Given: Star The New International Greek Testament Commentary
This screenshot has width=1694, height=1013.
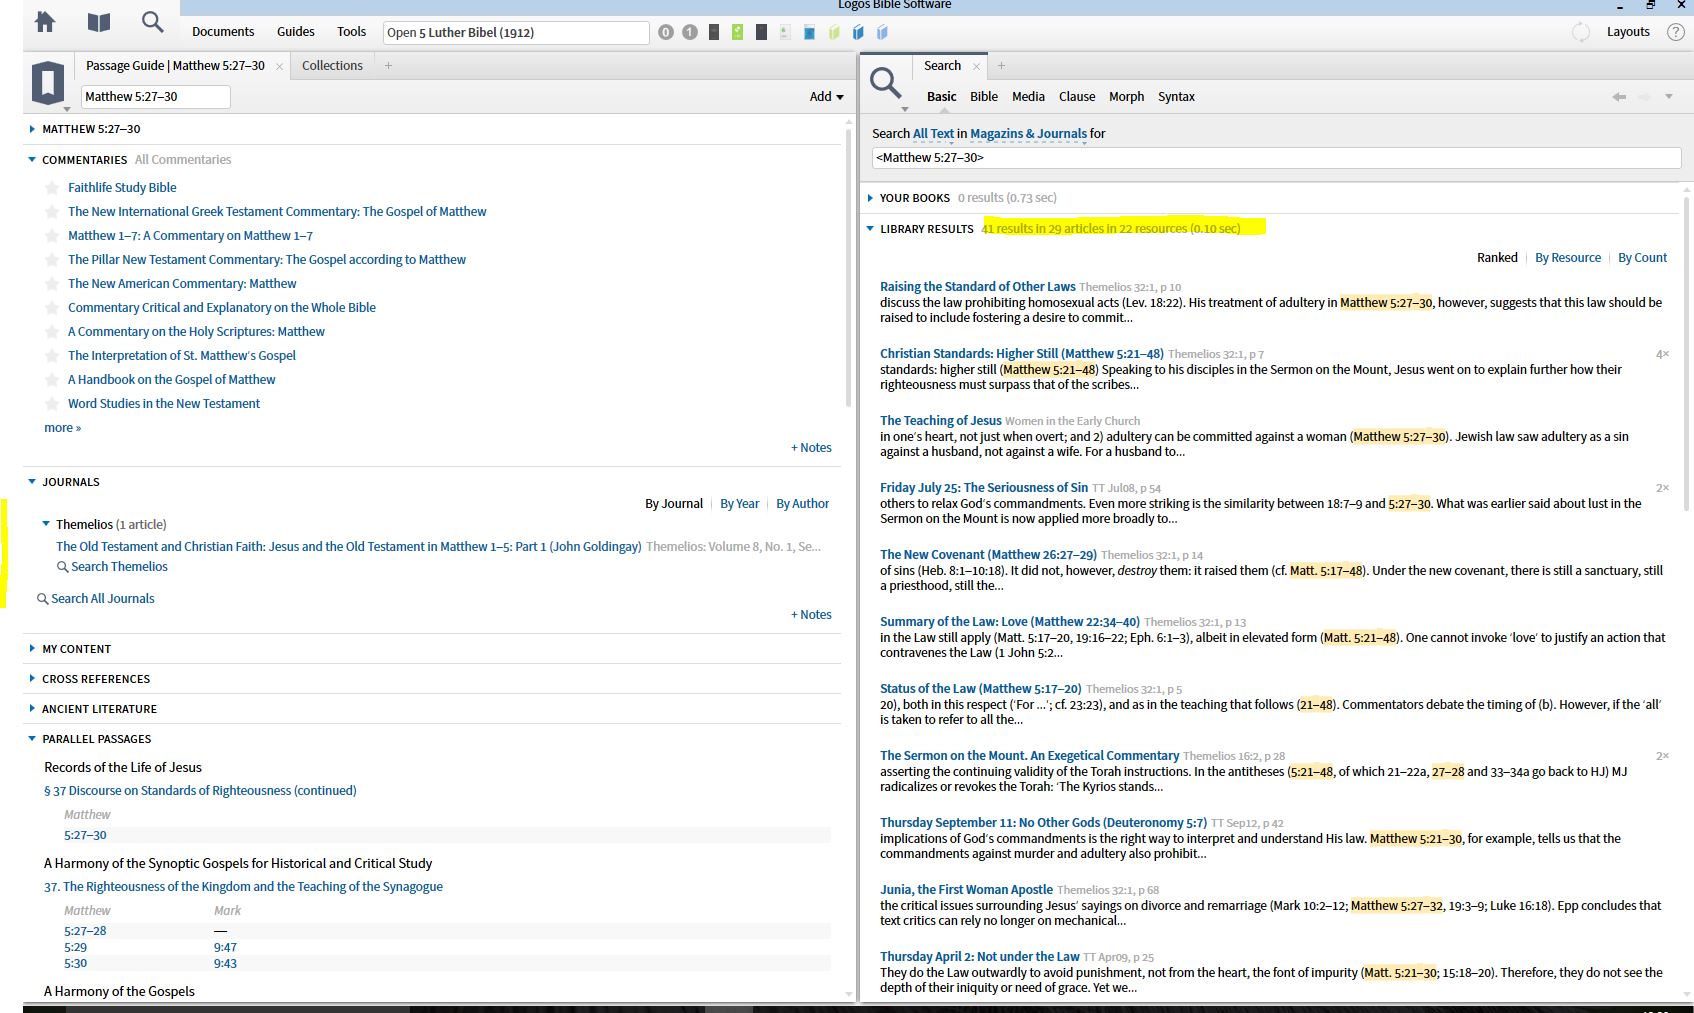Looking at the screenshot, I should 52,212.
